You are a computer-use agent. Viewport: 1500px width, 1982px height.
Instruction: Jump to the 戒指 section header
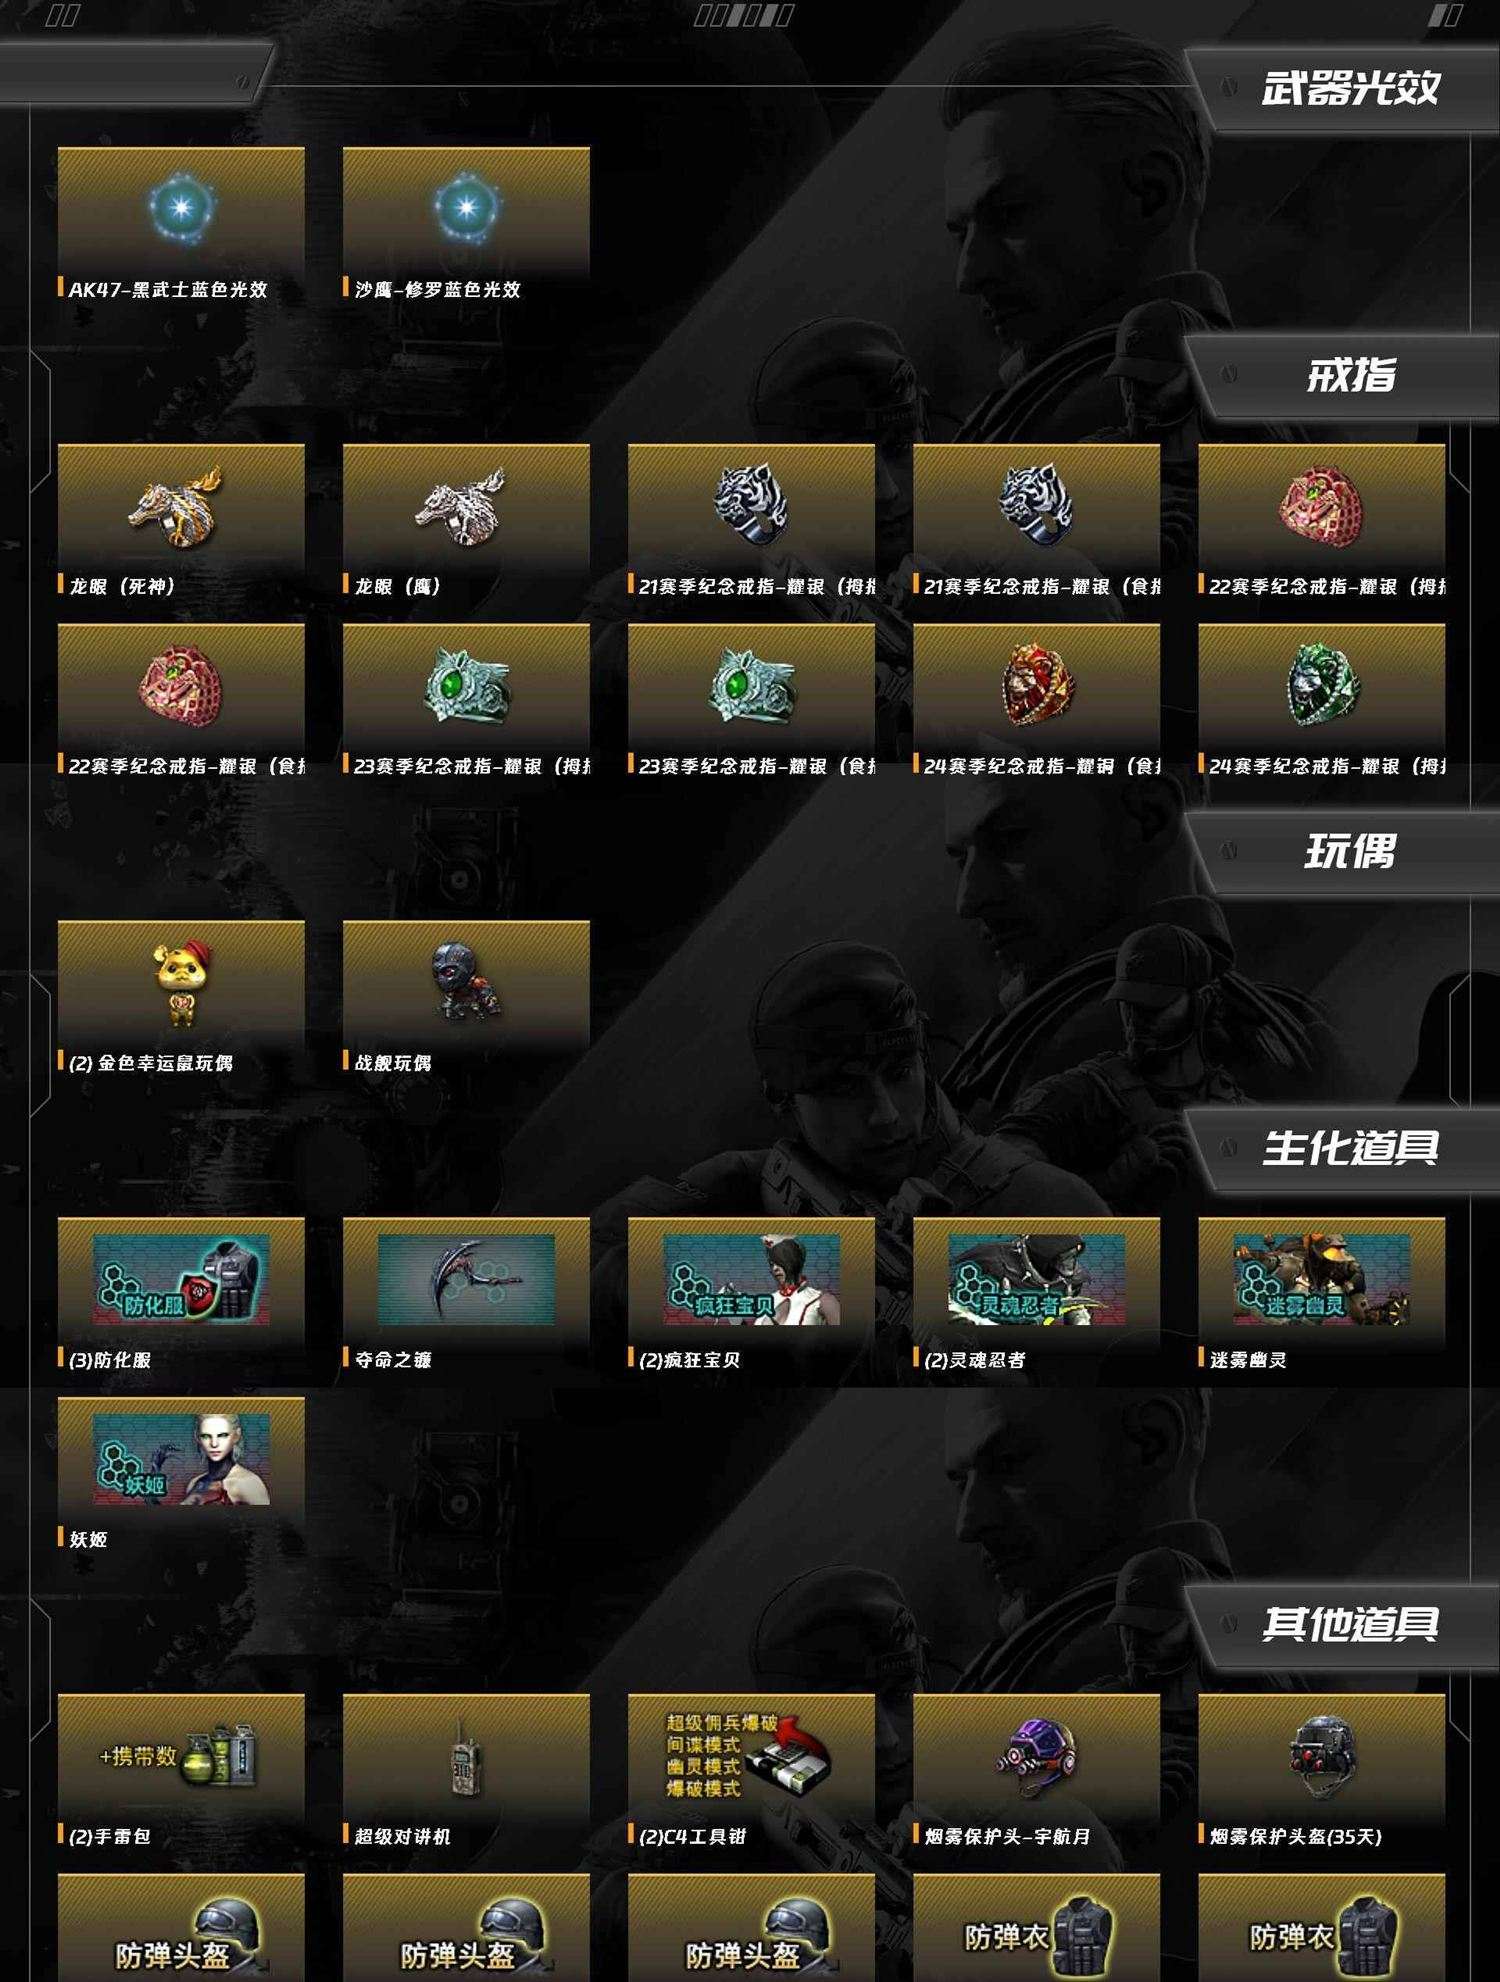point(1350,376)
